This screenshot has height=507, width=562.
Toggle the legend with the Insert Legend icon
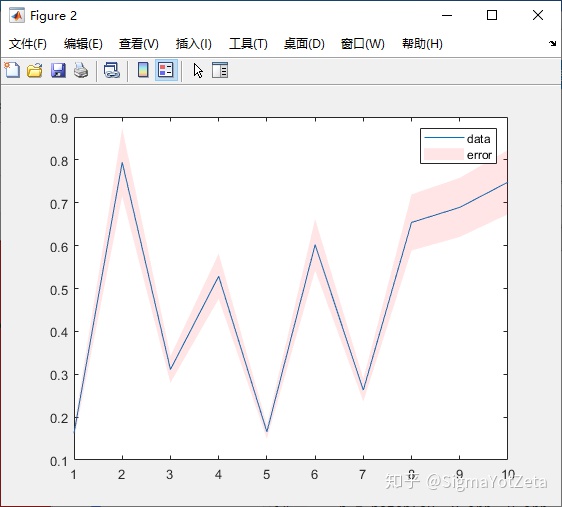[x=166, y=70]
